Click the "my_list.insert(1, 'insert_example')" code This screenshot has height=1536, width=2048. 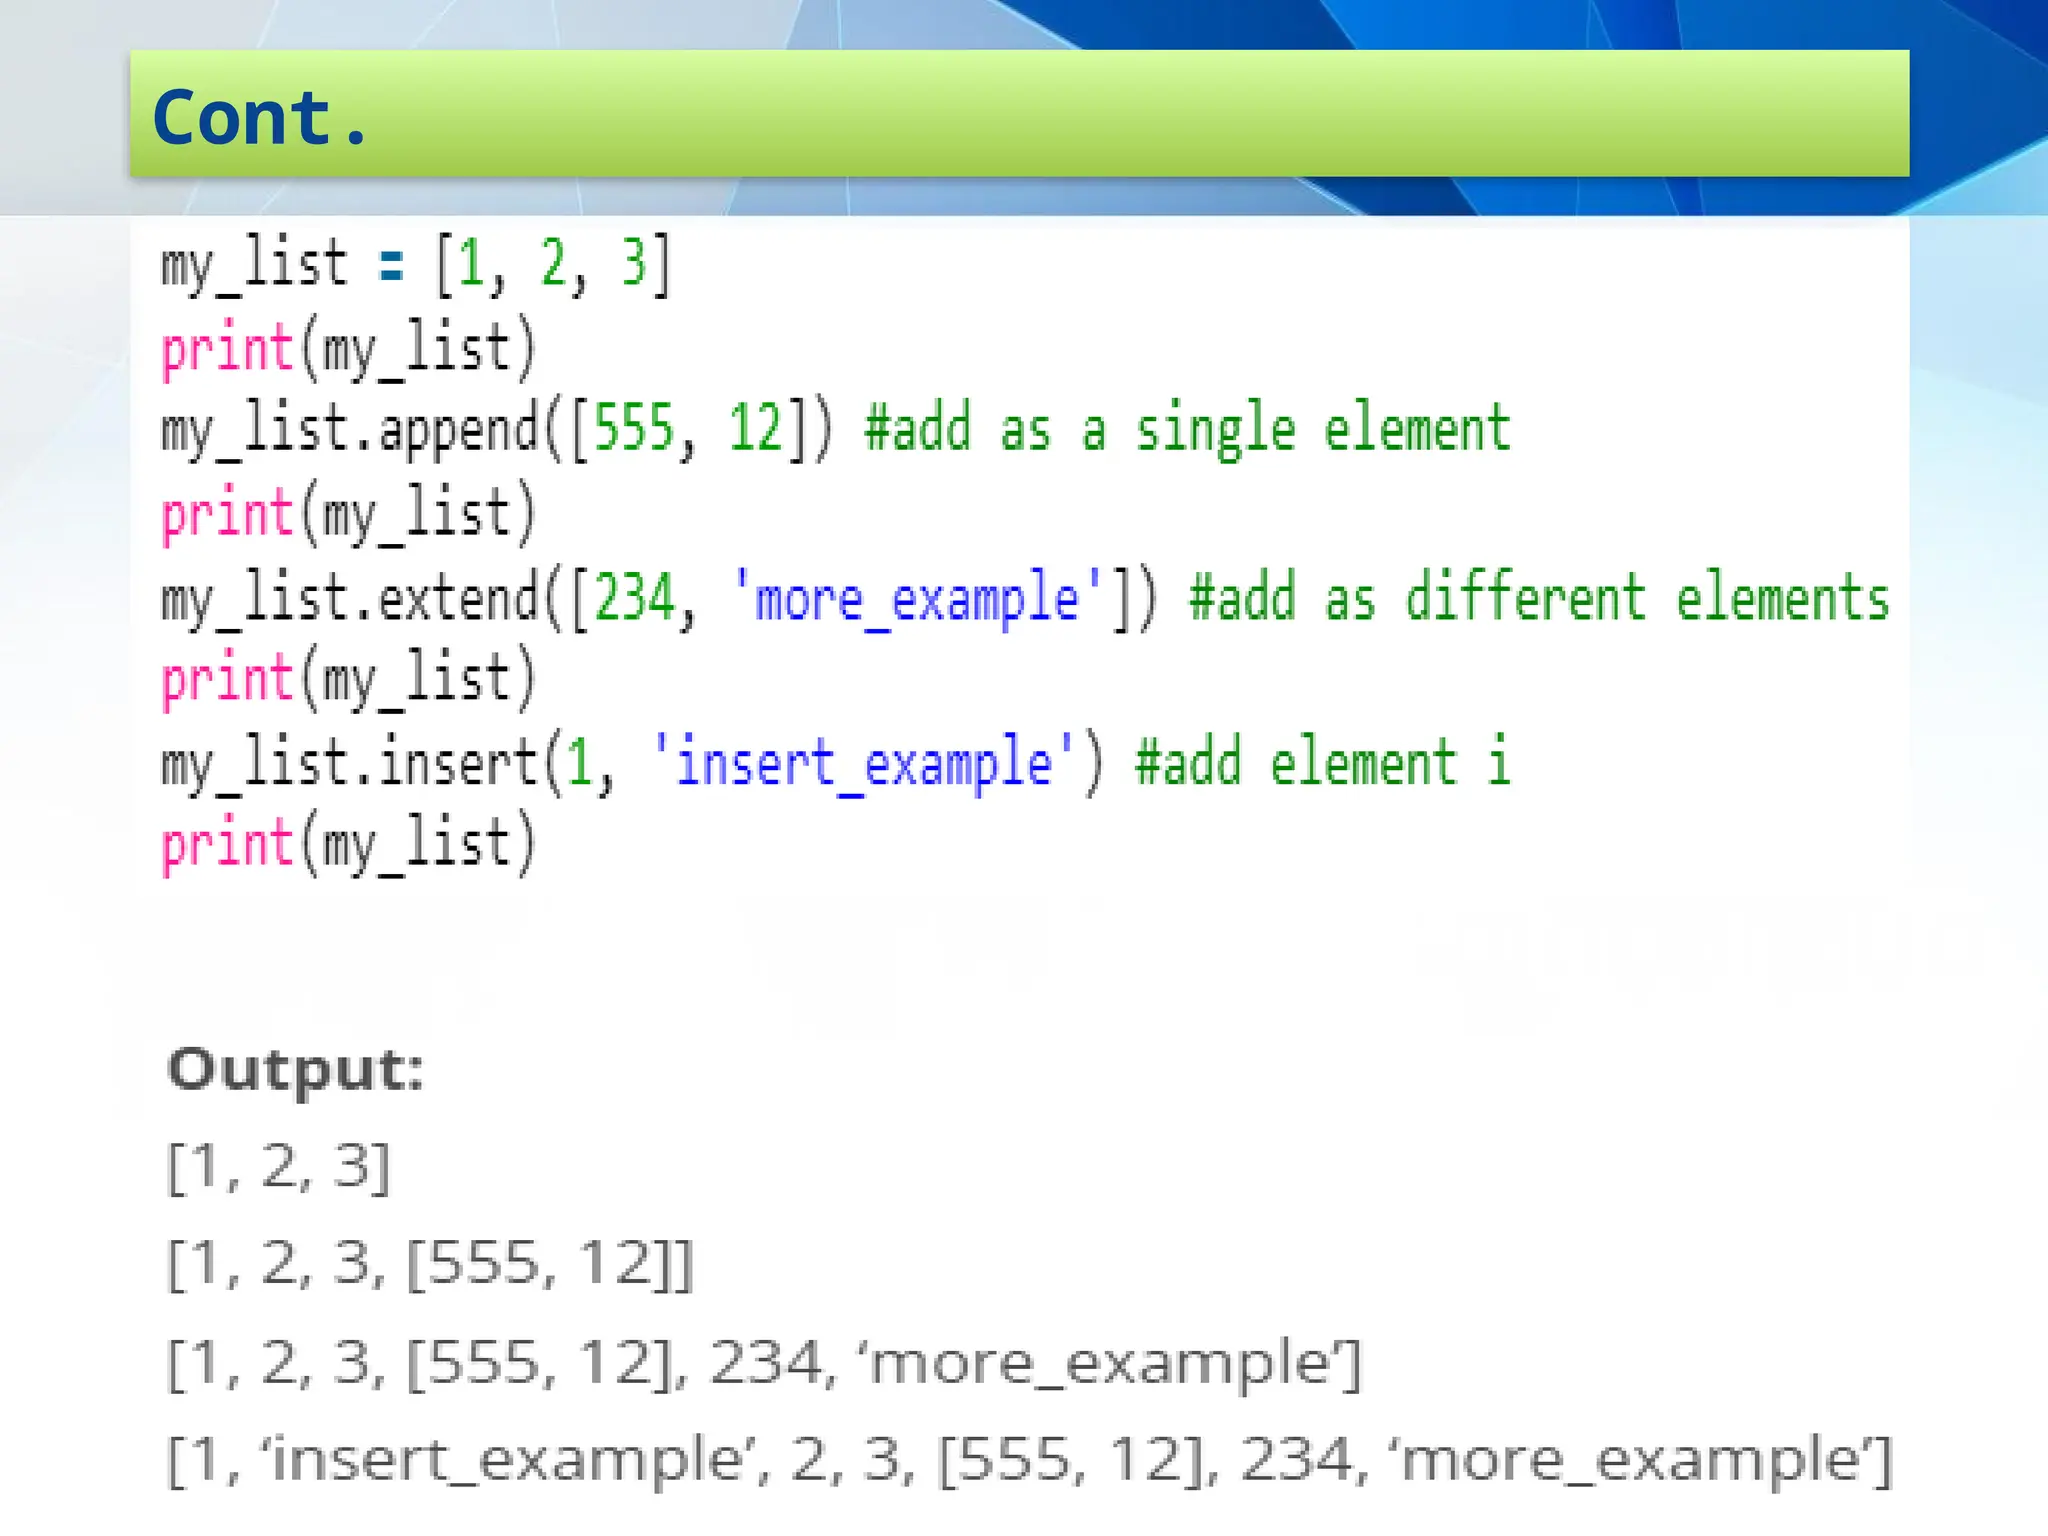(x=632, y=764)
